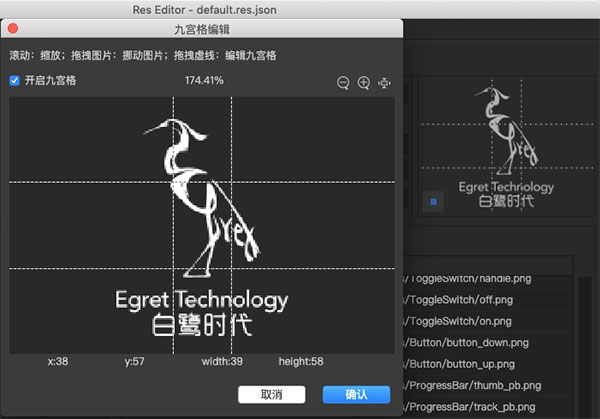Select Button/button_up.png in the resource list
Screen dimensions: 600x419
tap(460, 364)
